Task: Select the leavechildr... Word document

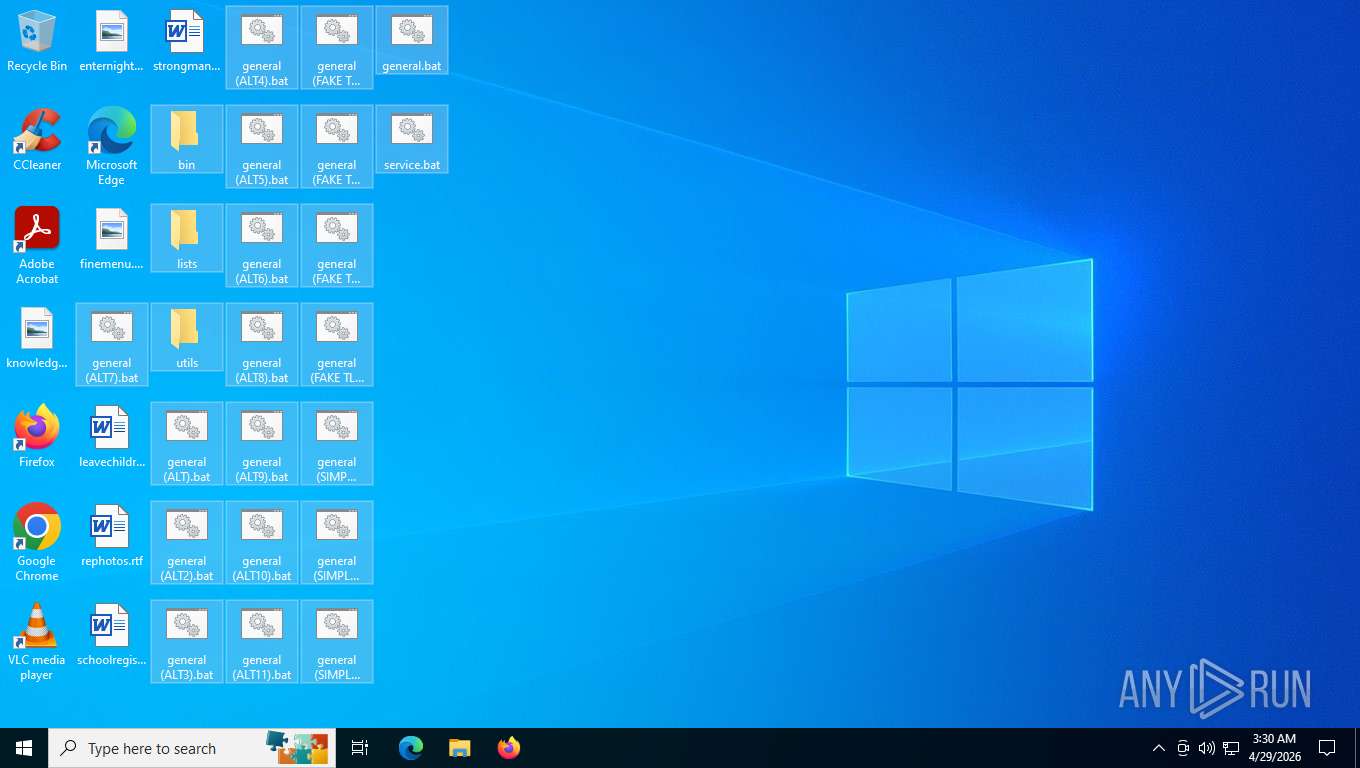Action: [112, 437]
